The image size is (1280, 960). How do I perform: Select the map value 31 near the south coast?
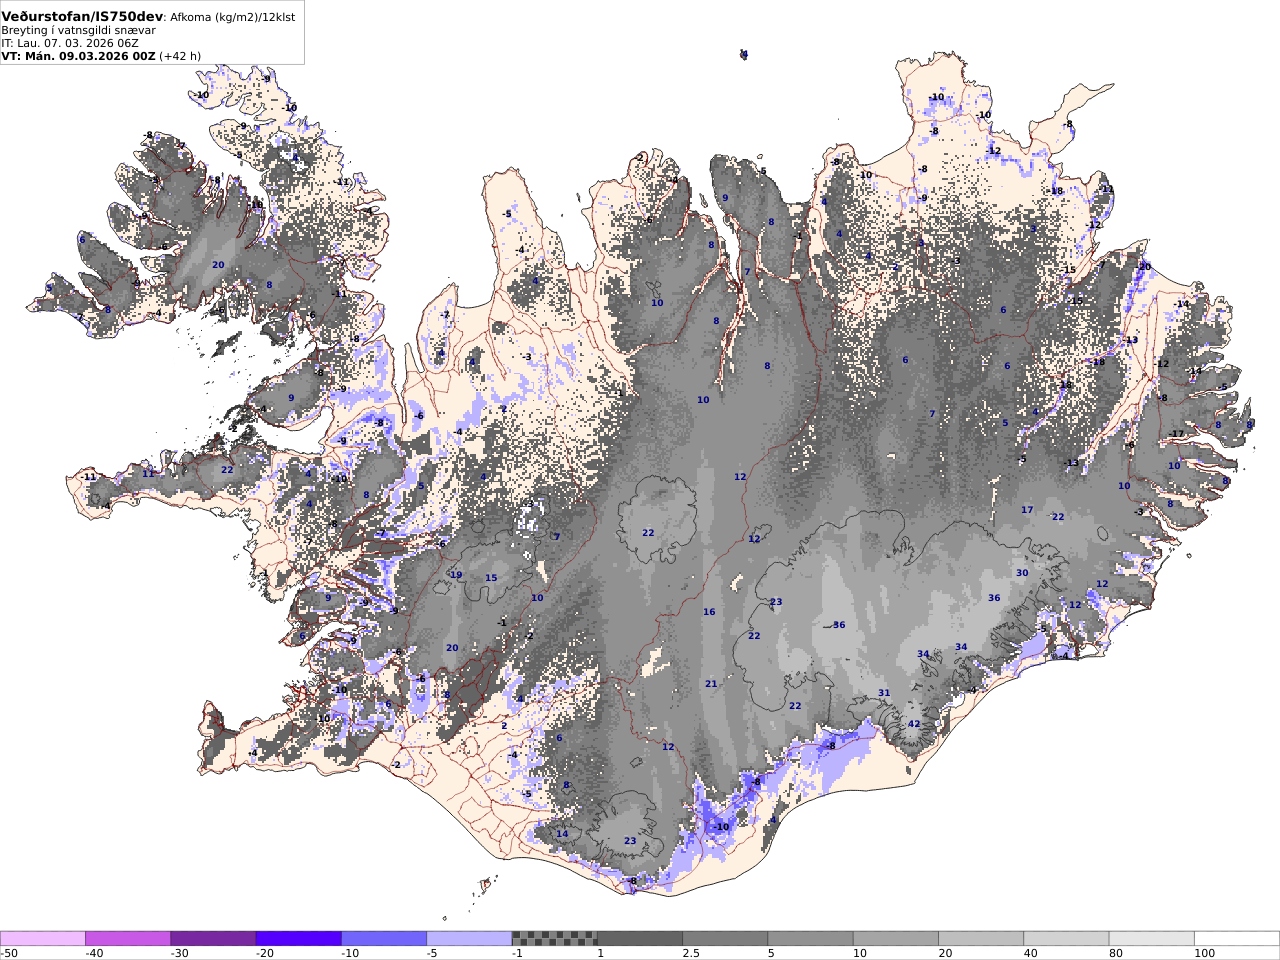pyautogui.click(x=884, y=693)
